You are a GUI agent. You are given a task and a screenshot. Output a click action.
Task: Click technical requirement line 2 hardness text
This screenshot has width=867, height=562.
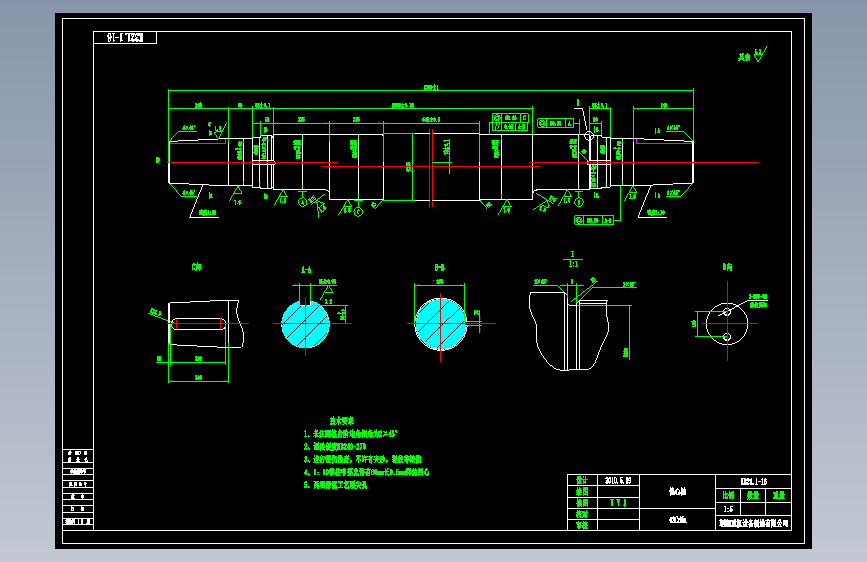[335, 446]
